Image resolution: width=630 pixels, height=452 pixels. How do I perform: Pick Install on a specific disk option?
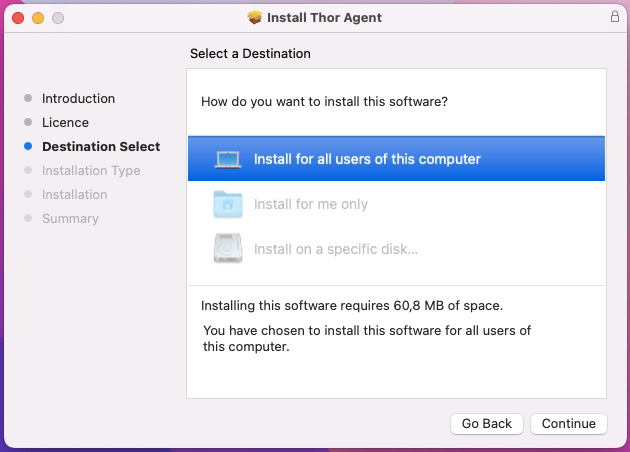(336, 248)
